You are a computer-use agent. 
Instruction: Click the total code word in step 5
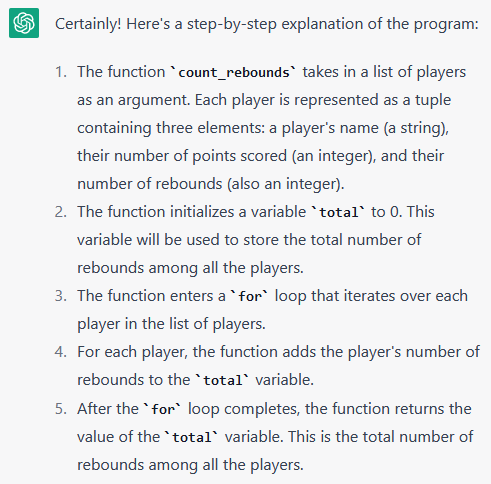[x=192, y=437]
